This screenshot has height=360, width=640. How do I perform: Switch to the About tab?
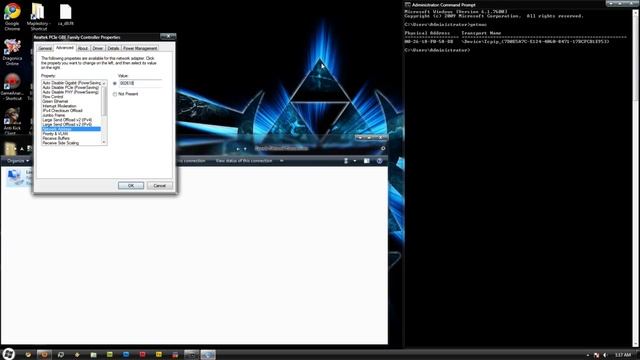[x=82, y=48]
